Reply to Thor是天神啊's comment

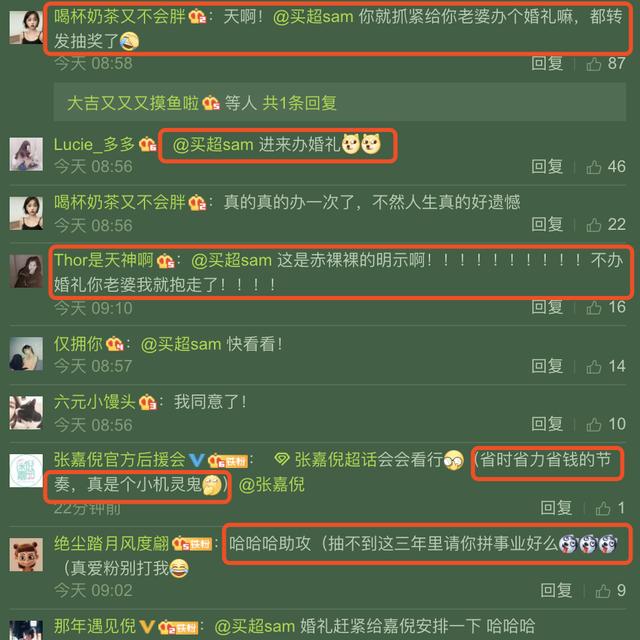pos(547,307)
